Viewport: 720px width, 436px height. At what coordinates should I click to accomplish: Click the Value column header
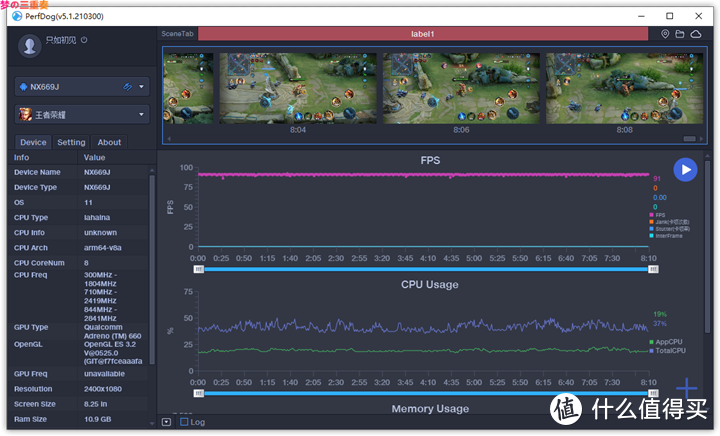click(94, 157)
